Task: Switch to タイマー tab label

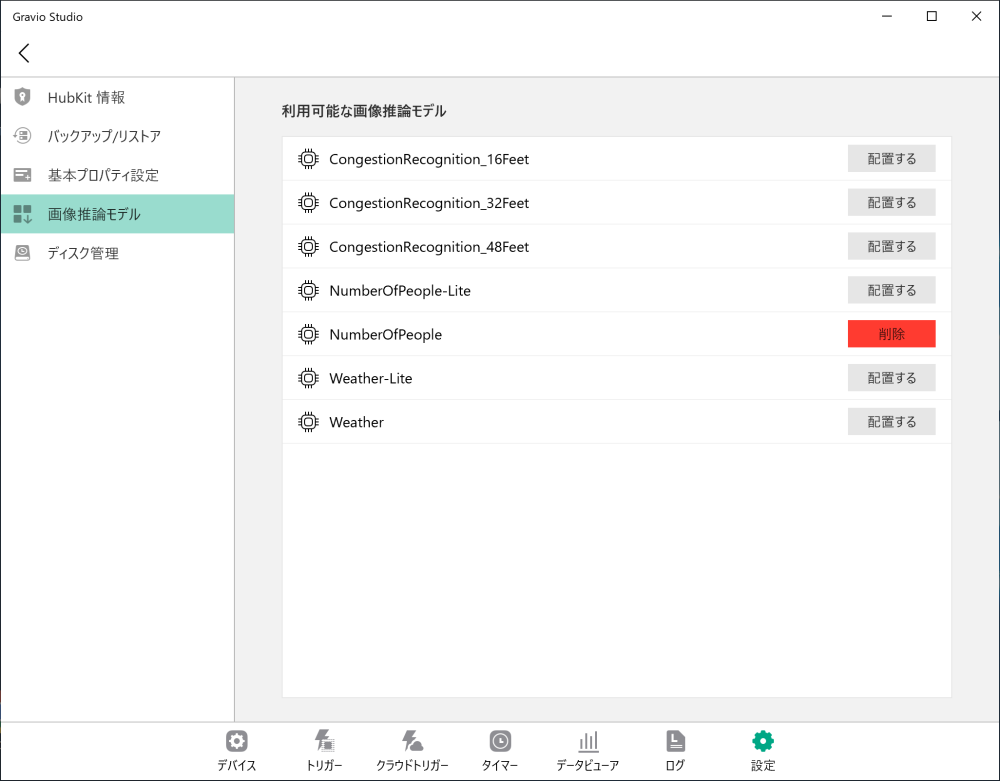Action: 500,765
